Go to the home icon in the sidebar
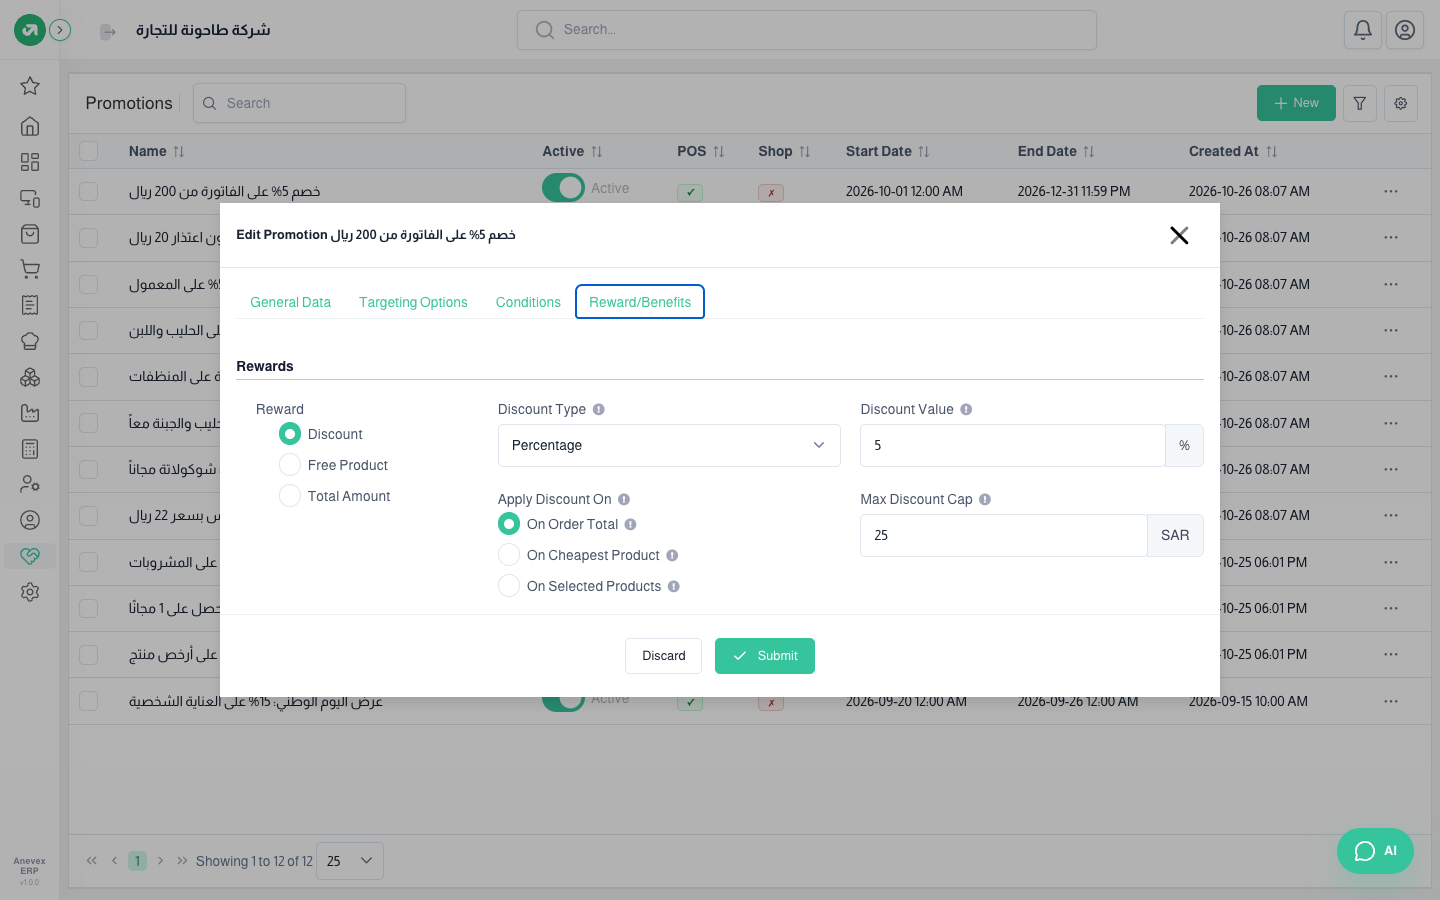Image resolution: width=1440 pixels, height=900 pixels. coord(30,126)
